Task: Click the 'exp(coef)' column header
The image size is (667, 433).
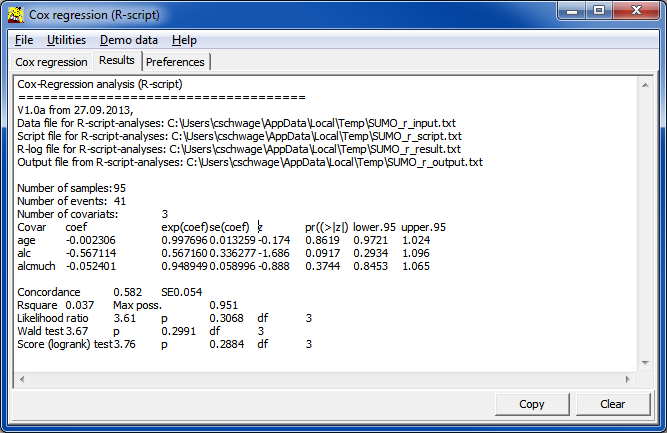Action: pos(185,228)
